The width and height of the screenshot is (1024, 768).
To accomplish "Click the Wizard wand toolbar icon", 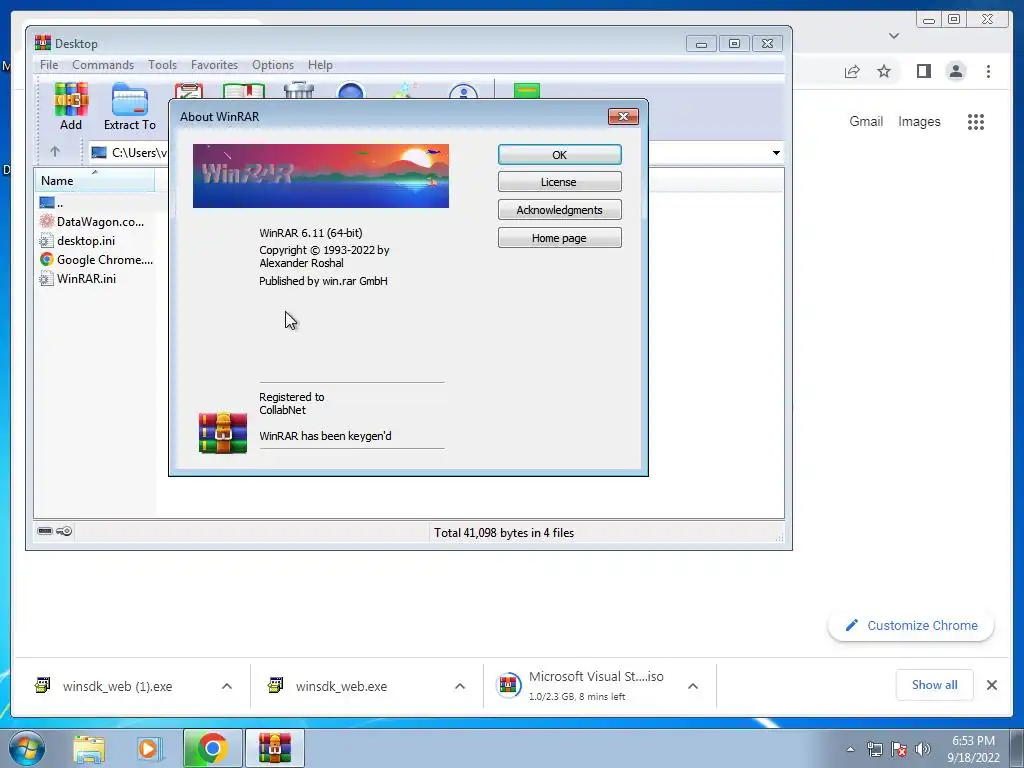I will click(x=406, y=90).
